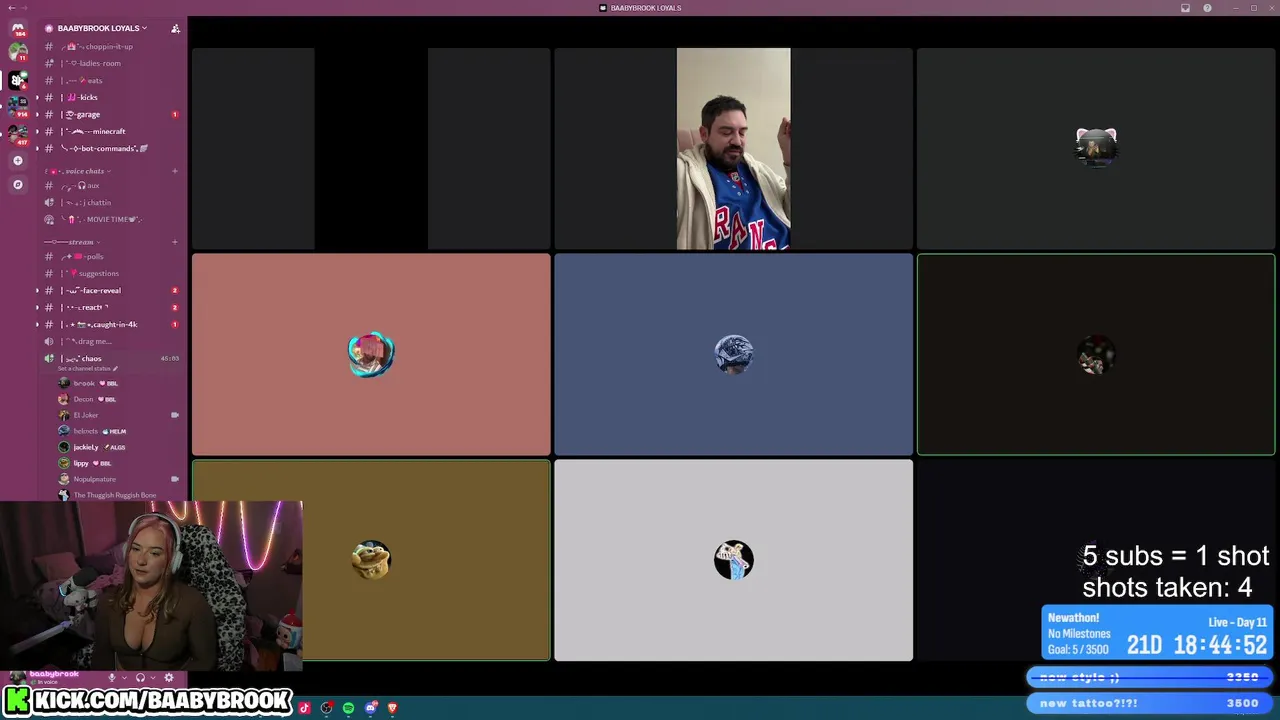
Task: Focus the speaking tile with the green outline
Action: pyautogui.click(x=1096, y=354)
